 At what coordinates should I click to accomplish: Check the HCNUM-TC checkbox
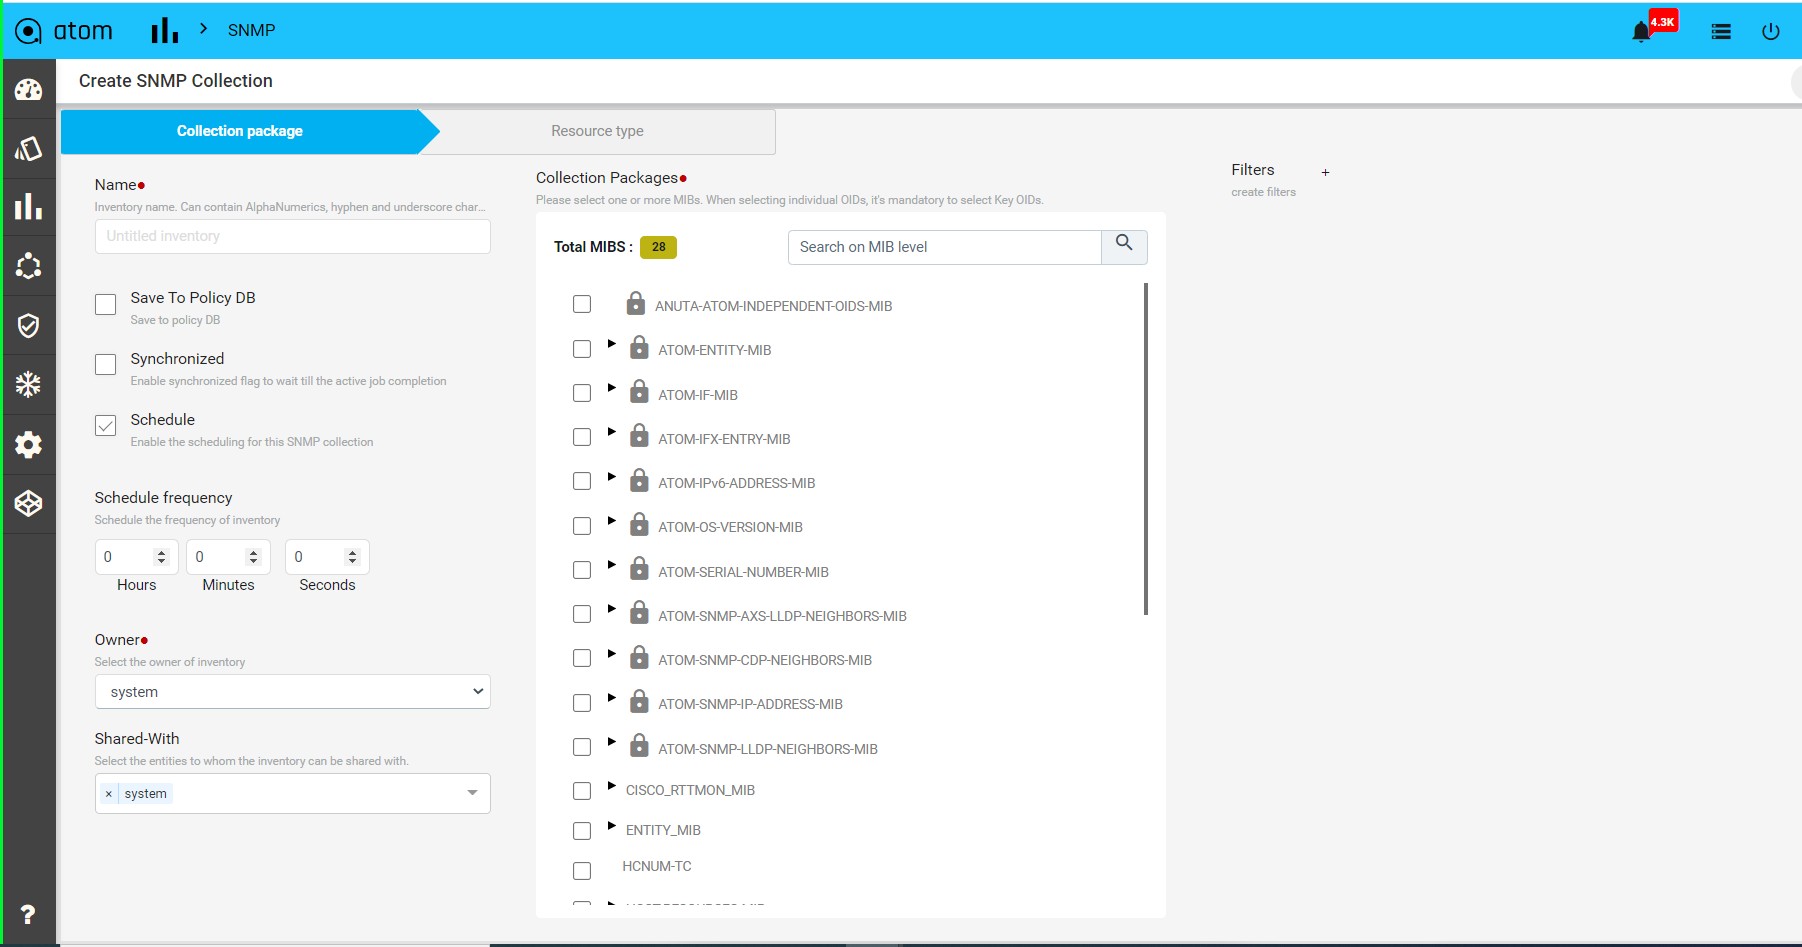[582, 871]
